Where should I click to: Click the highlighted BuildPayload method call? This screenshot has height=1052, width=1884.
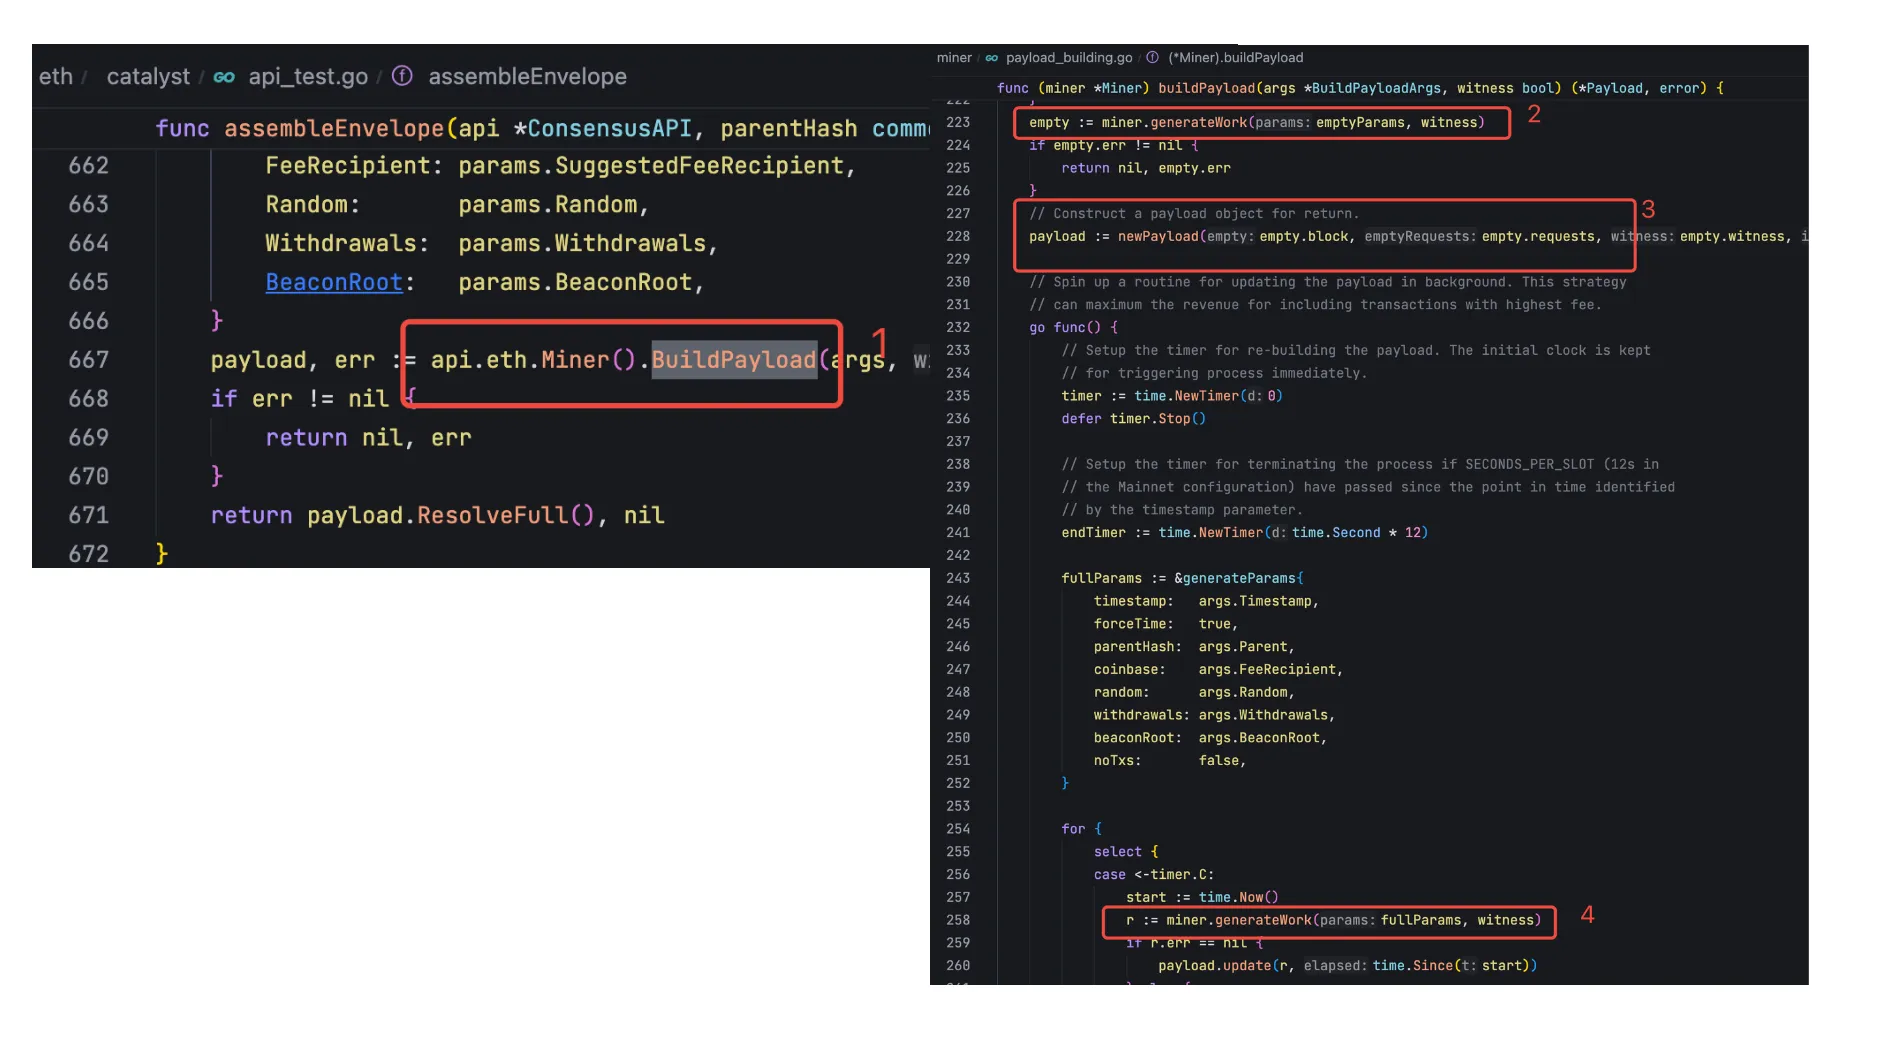(x=734, y=360)
